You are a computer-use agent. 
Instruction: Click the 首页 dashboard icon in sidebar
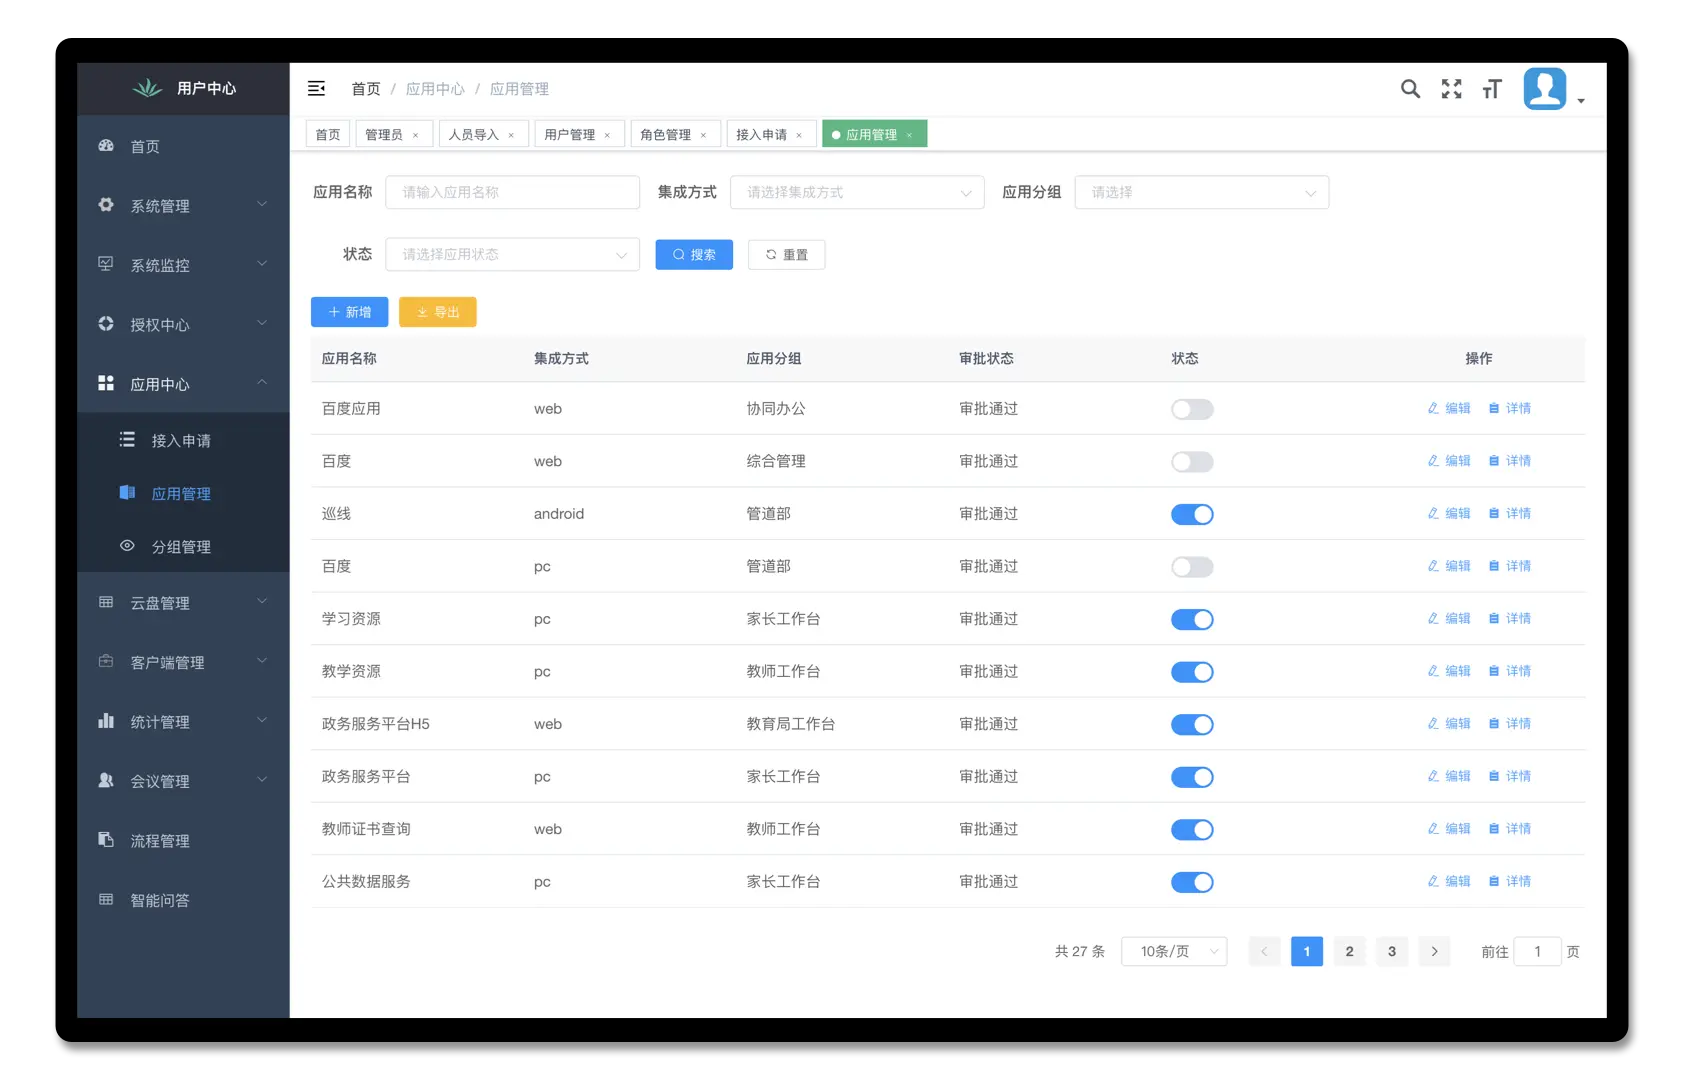pyautogui.click(x=106, y=145)
